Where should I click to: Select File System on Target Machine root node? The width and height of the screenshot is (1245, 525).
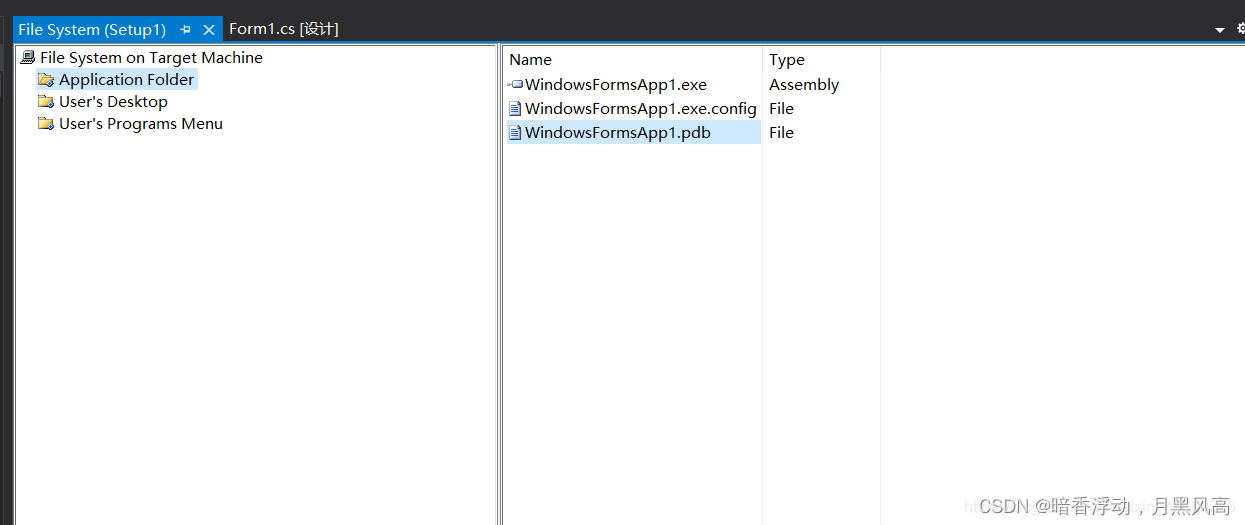tap(151, 58)
